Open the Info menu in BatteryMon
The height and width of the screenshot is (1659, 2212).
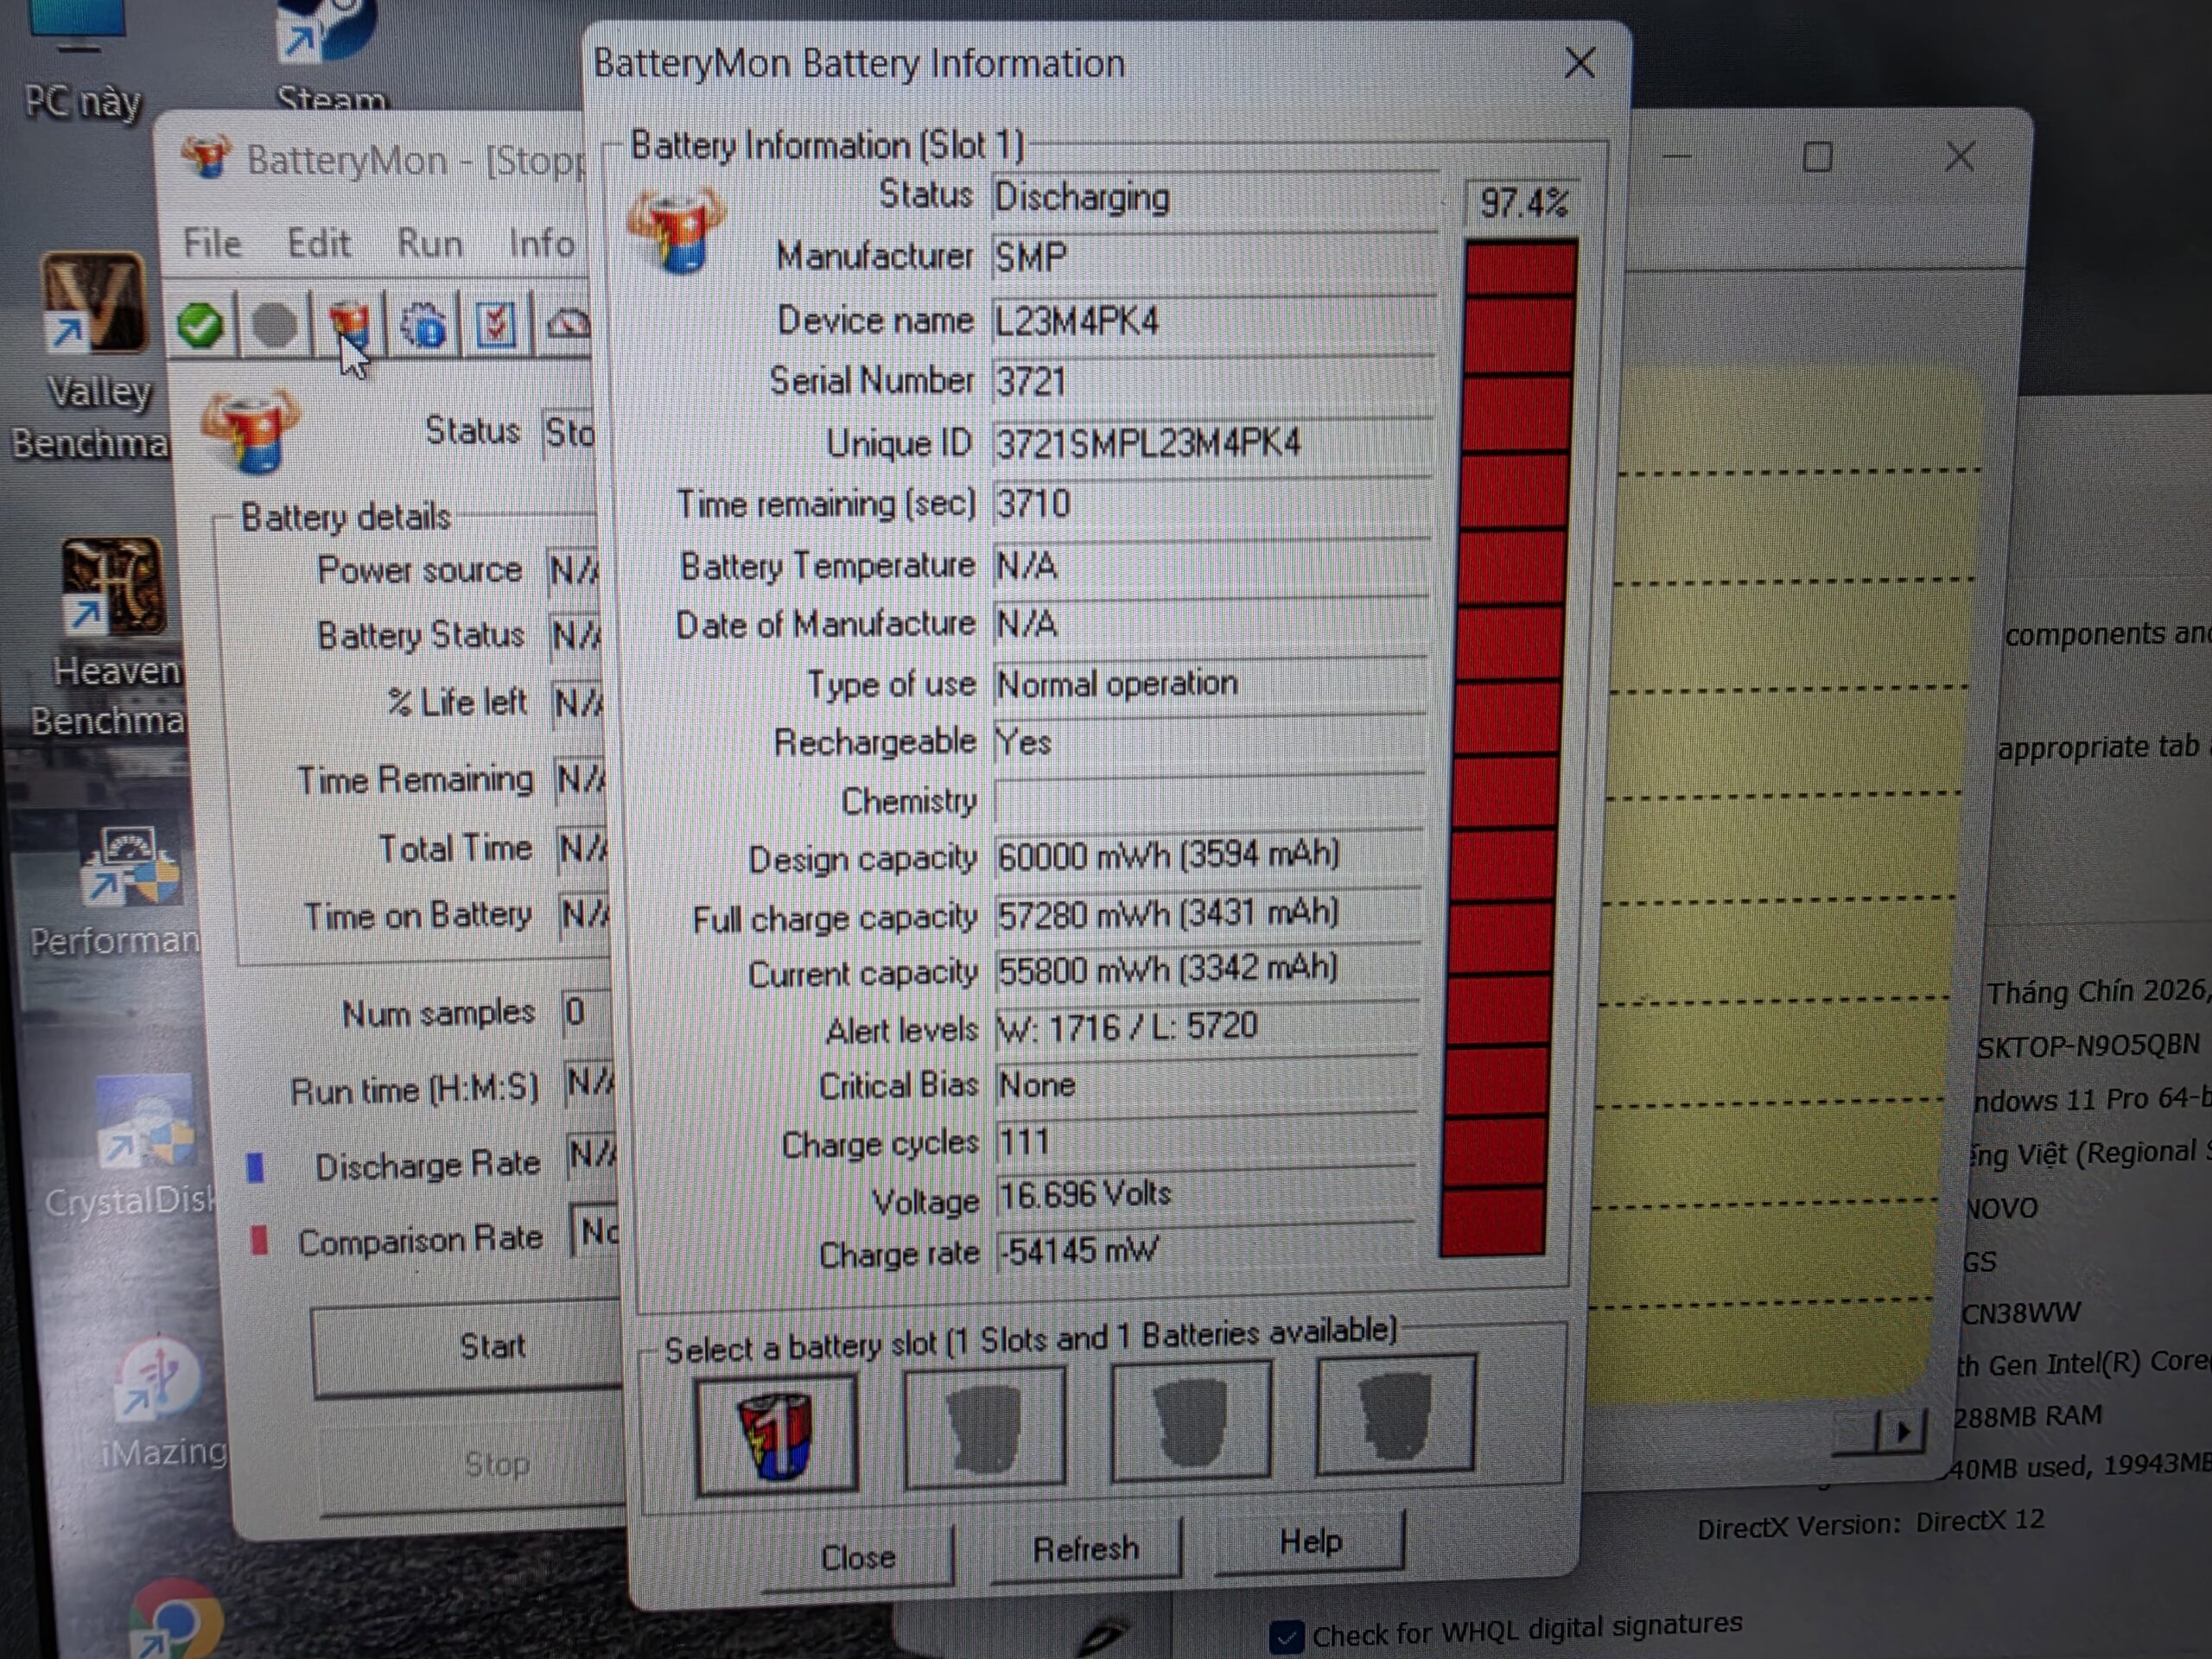point(542,243)
